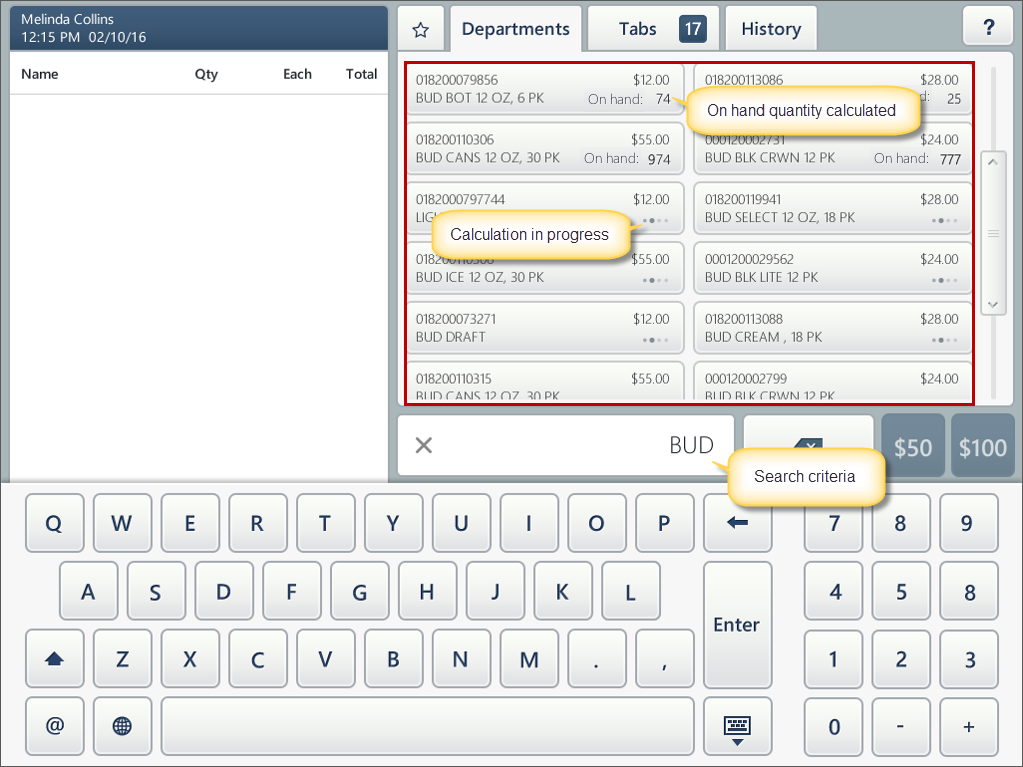Screen dimensions: 1023x767
Task: Tap the S key
Action: coord(156,591)
